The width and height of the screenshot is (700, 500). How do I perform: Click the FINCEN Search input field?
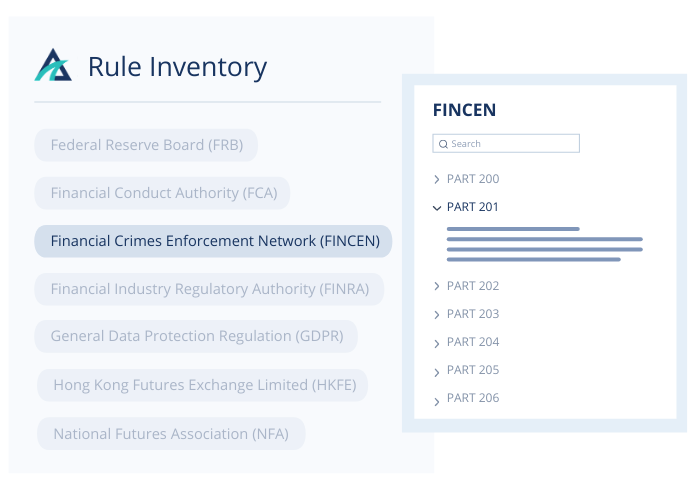tap(506, 144)
